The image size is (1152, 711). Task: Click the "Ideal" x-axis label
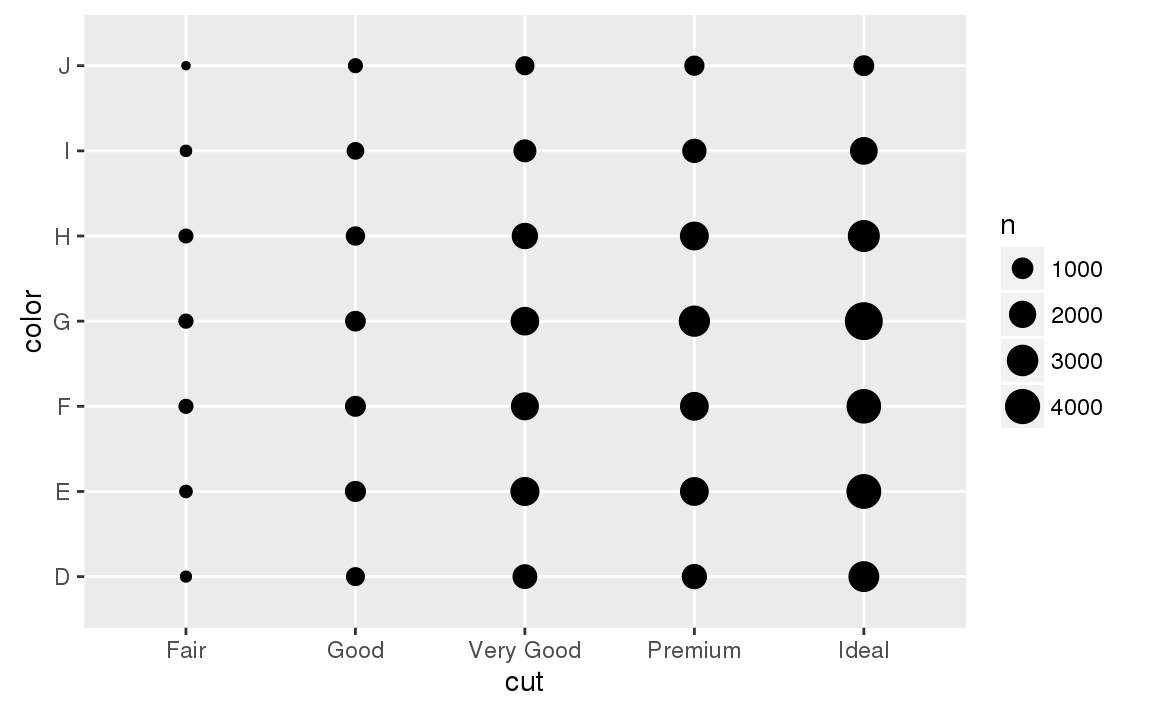coord(864,651)
